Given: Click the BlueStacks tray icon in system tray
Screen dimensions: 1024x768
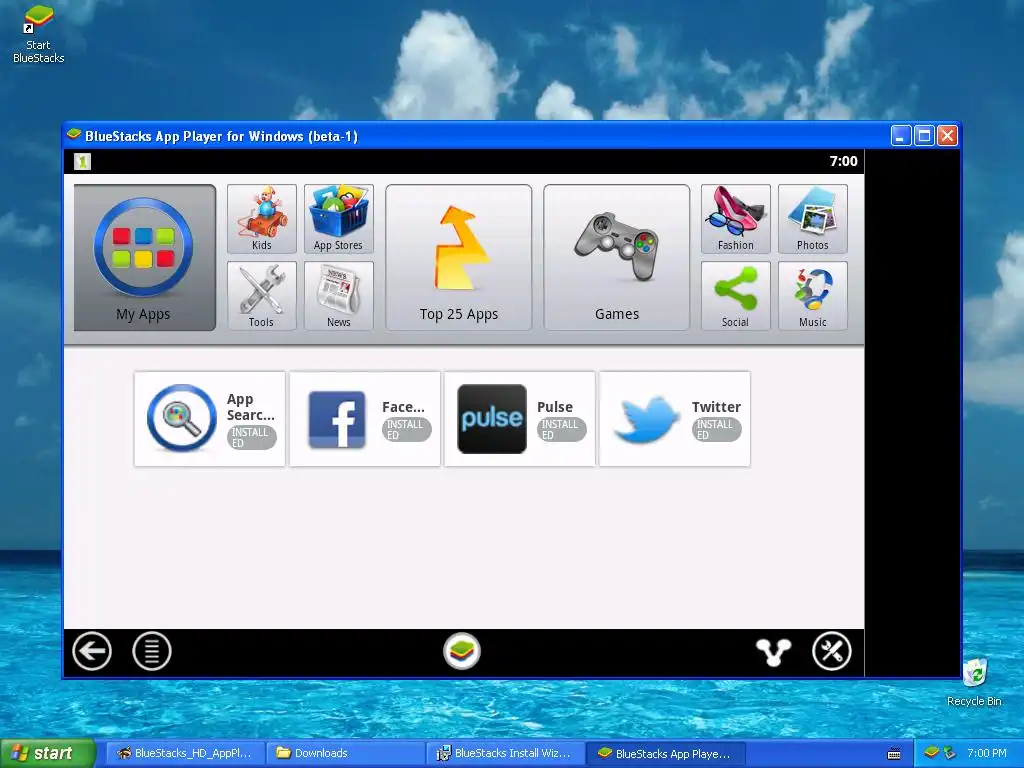Looking at the screenshot, I should tap(932, 753).
